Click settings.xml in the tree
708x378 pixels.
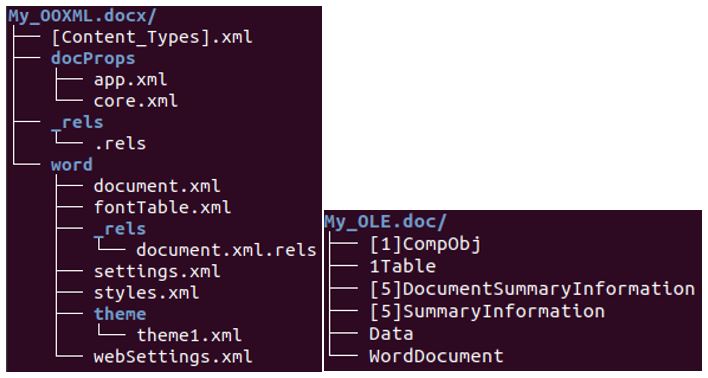click(157, 271)
